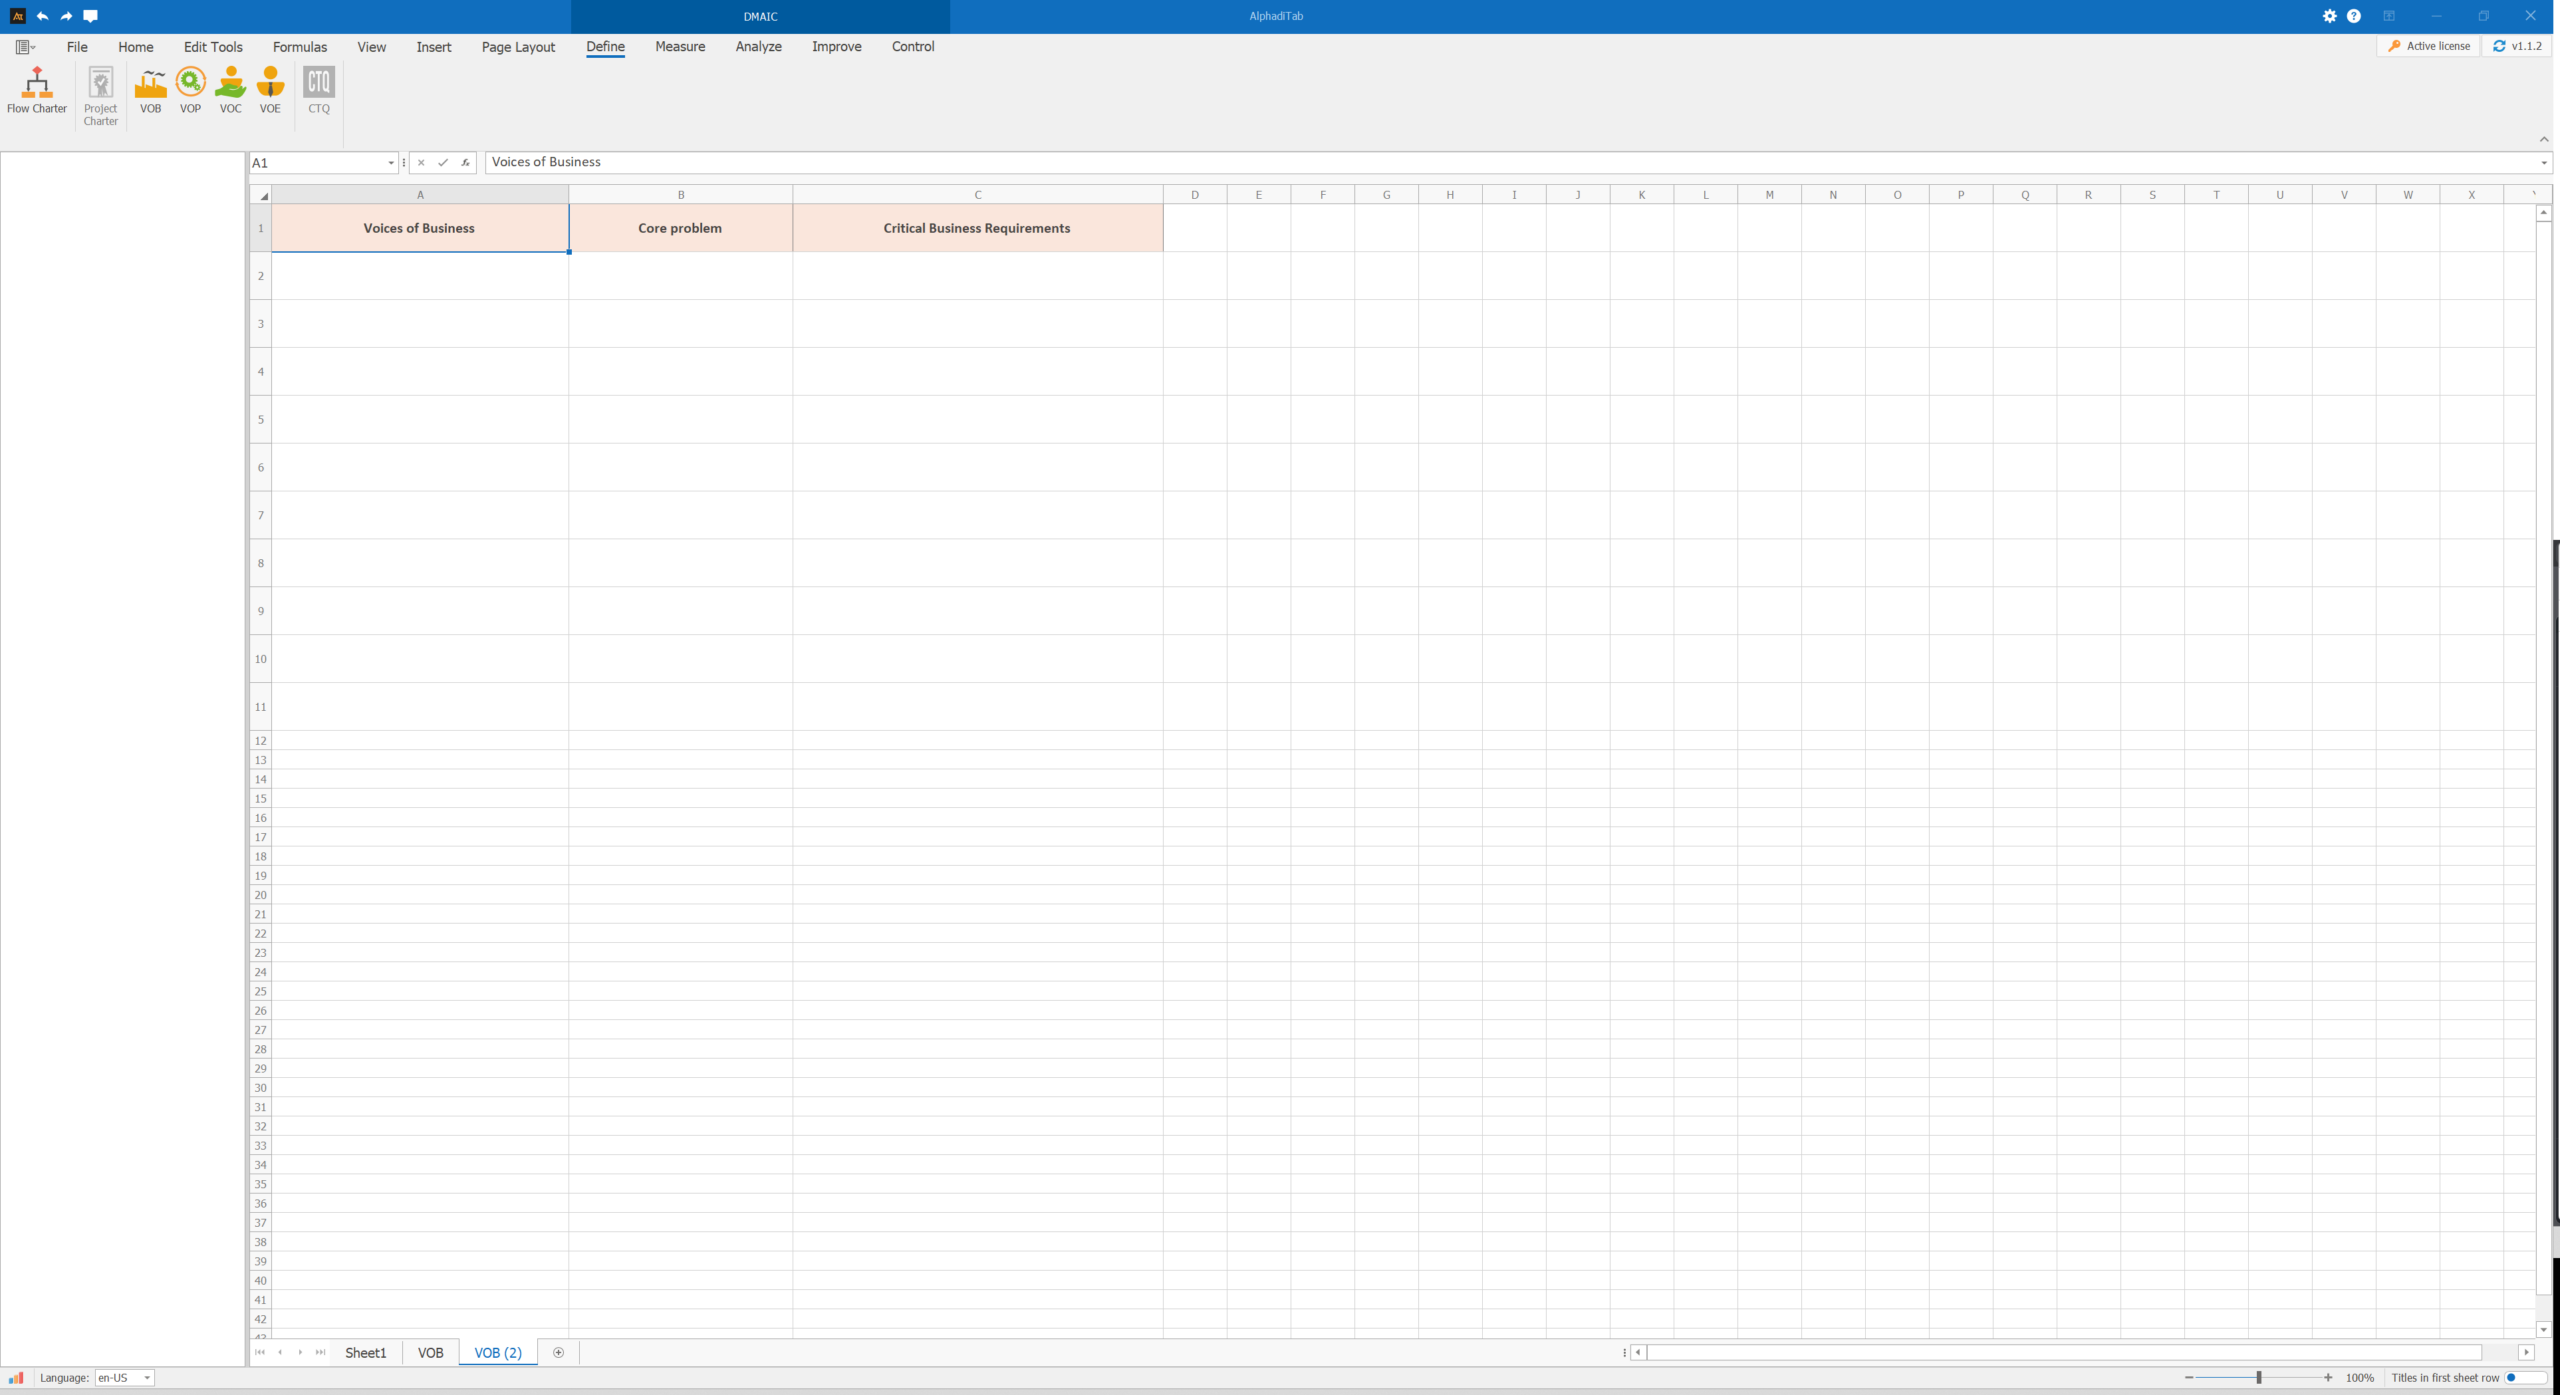2560x1395 pixels.
Task: Expand the Name Box dropdown
Action: 390,163
